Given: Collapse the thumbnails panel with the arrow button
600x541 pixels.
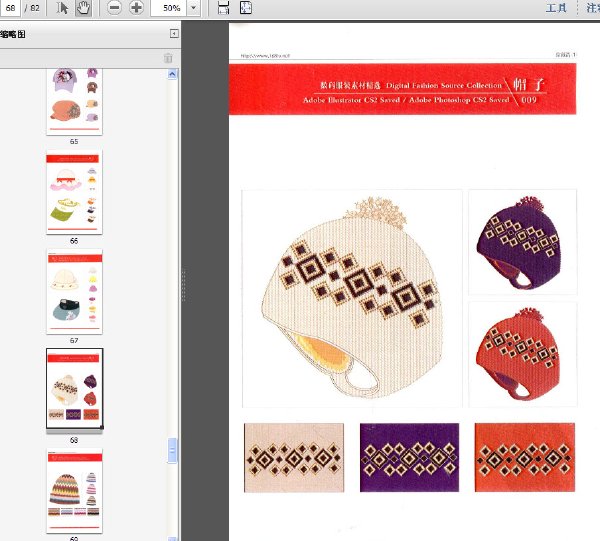Looking at the screenshot, I should 174,34.
